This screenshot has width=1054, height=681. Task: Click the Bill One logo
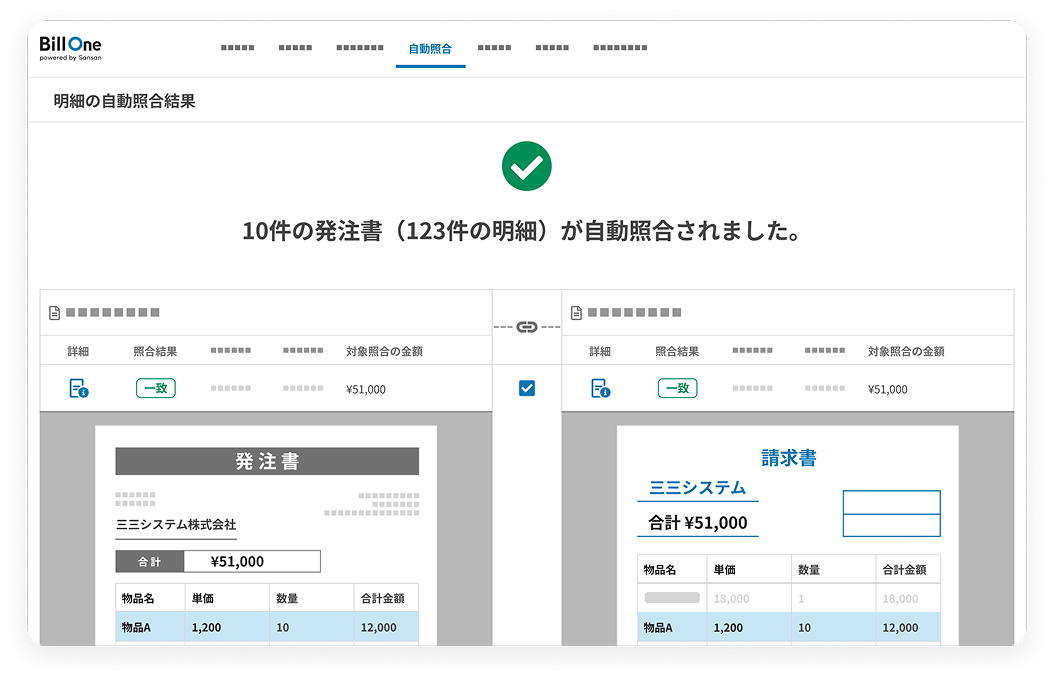pyautogui.click(x=70, y=48)
